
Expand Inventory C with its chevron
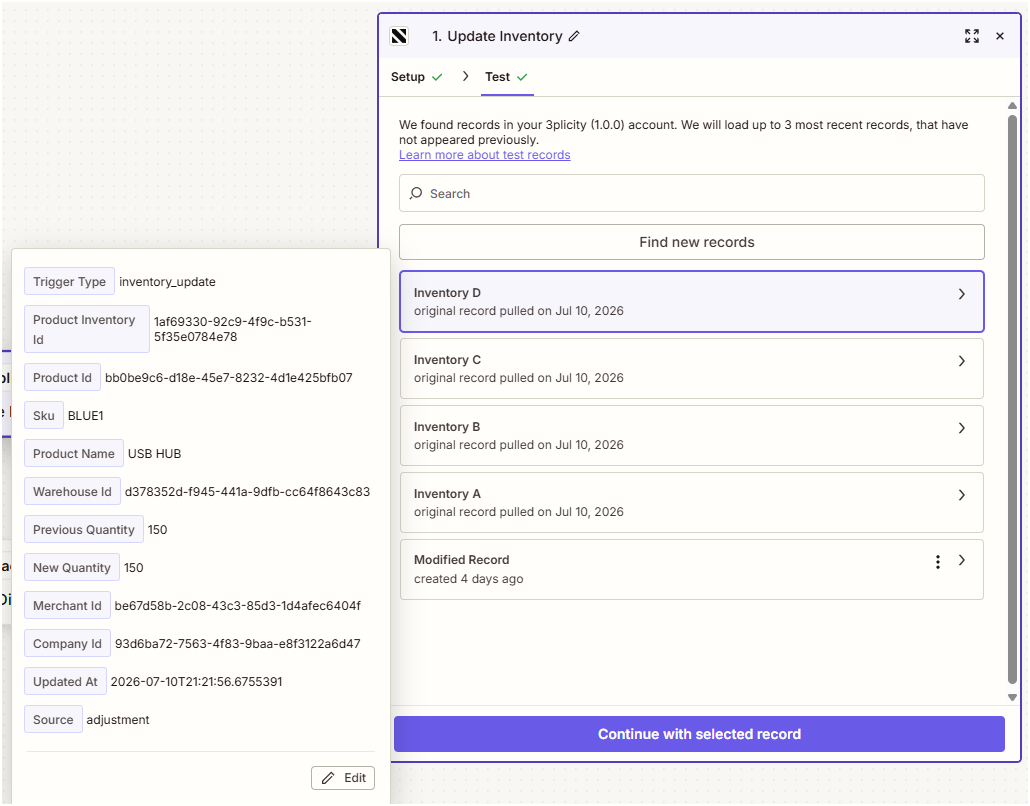(x=962, y=361)
